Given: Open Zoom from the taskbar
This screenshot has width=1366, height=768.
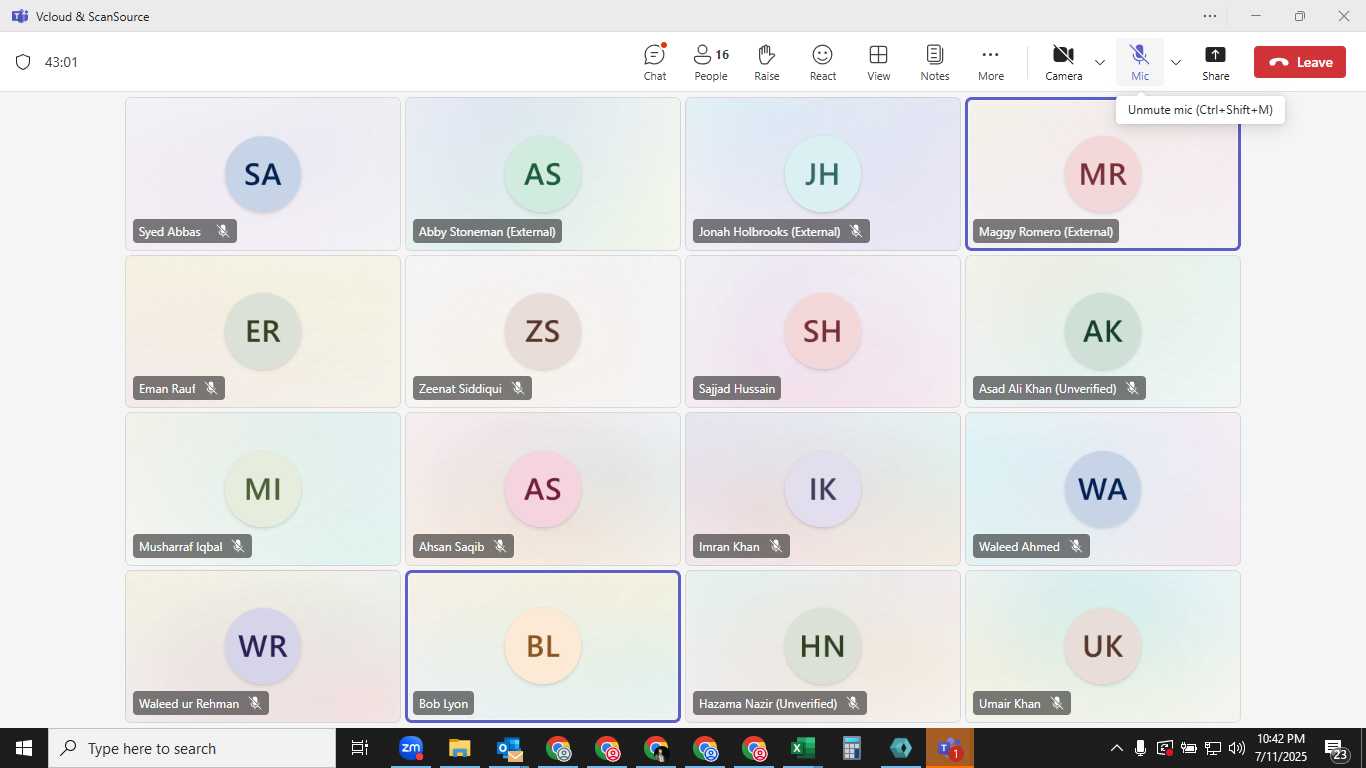Looking at the screenshot, I should coord(410,748).
